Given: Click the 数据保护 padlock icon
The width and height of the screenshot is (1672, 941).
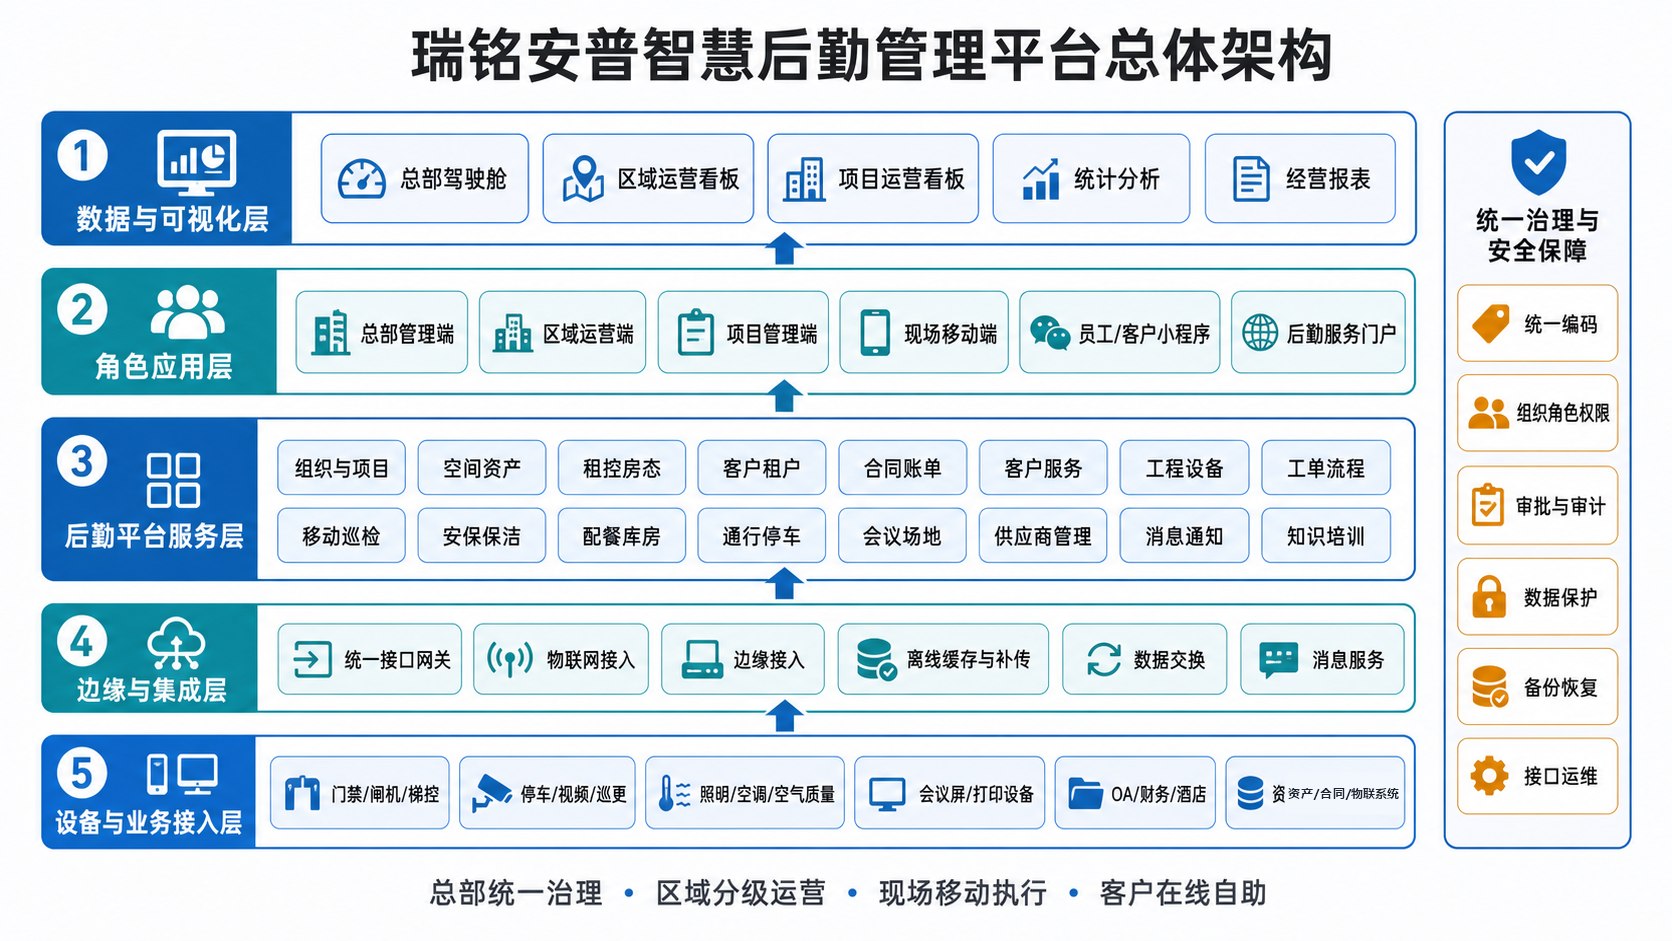Looking at the screenshot, I should click(x=1489, y=596).
